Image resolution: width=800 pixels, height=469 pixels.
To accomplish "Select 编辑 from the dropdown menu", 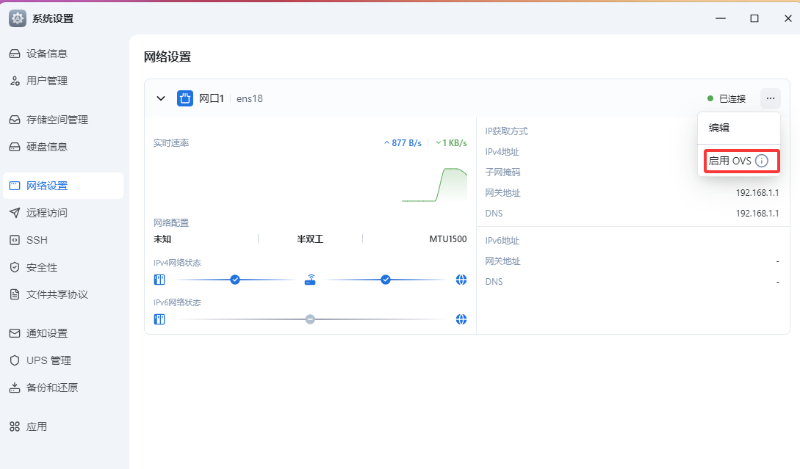I will (719, 128).
